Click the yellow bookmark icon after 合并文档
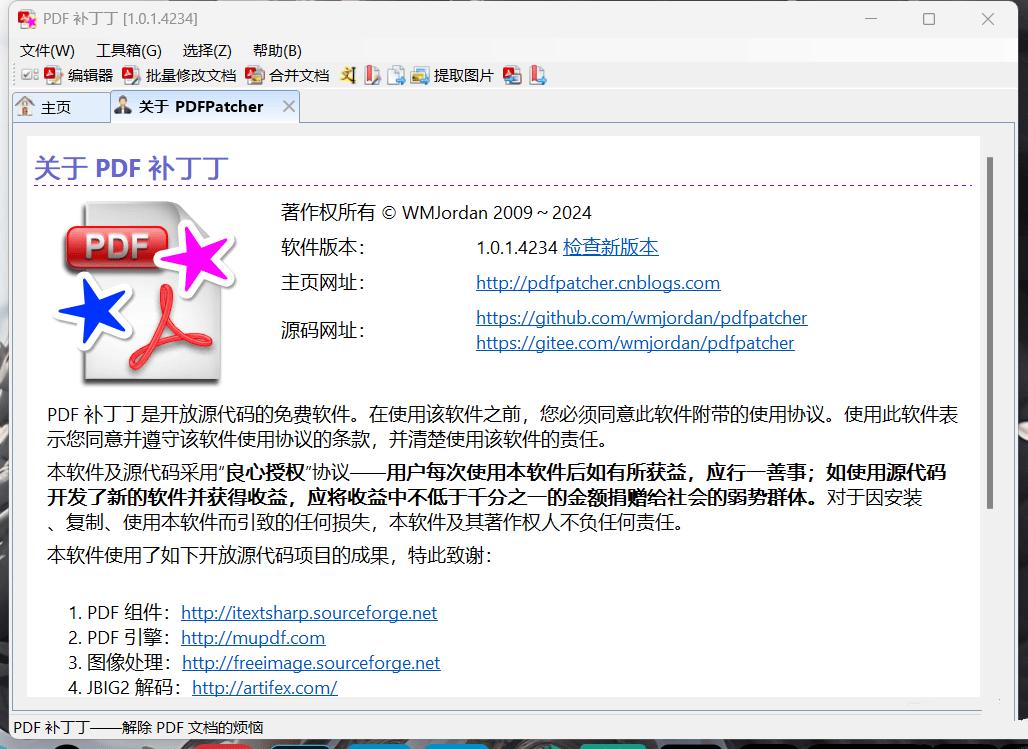This screenshot has height=749, width=1028. tap(347, 75)
